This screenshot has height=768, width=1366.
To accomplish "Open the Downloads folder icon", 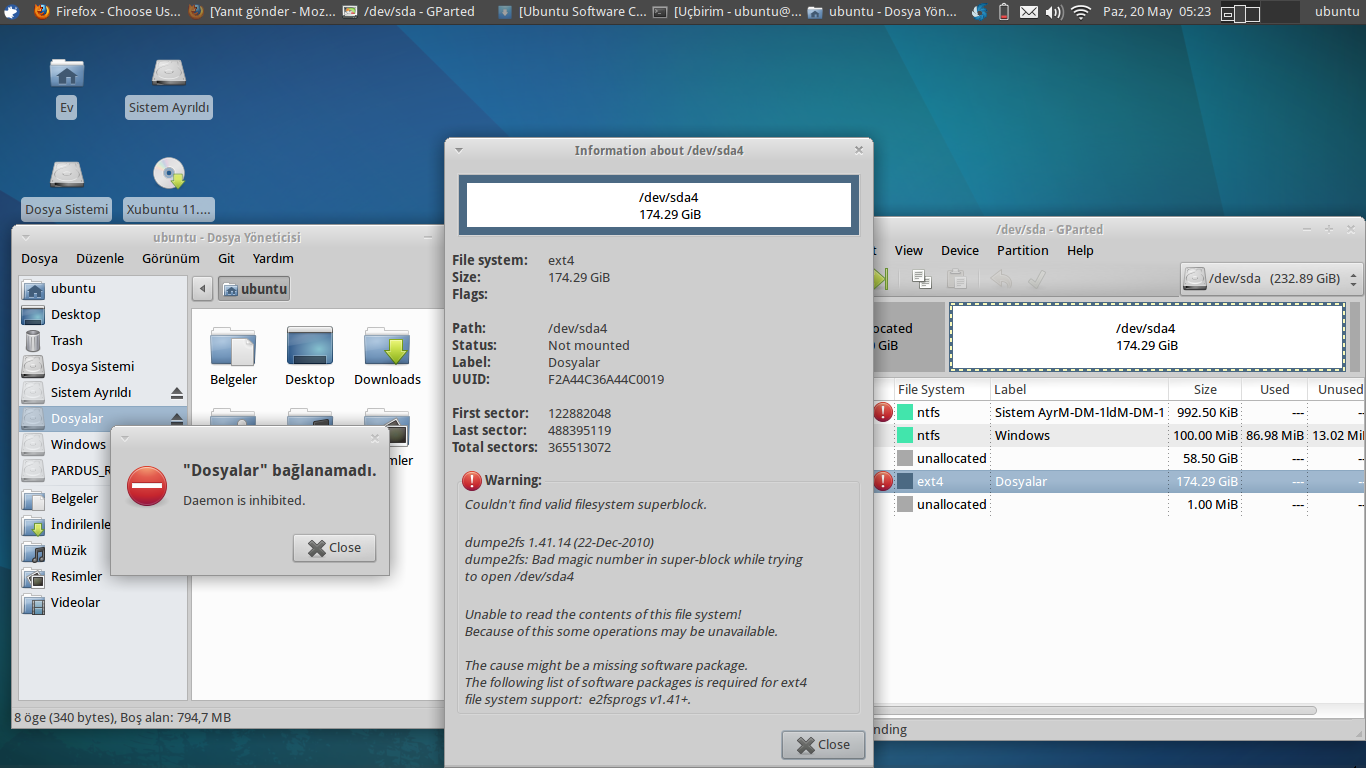I will pos(387,346).
